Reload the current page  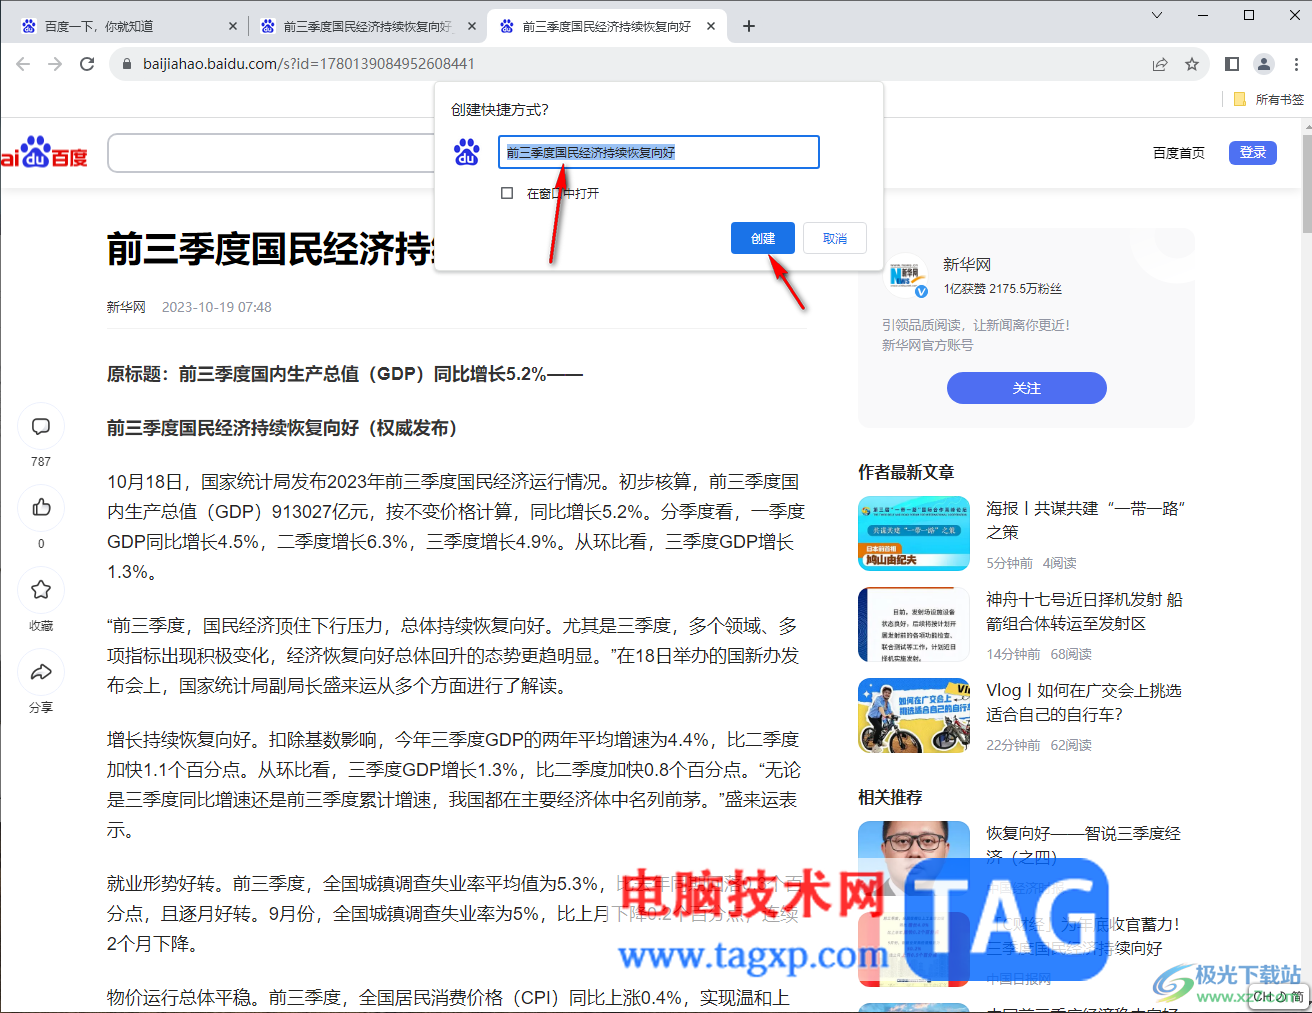[x=87, y=64]
